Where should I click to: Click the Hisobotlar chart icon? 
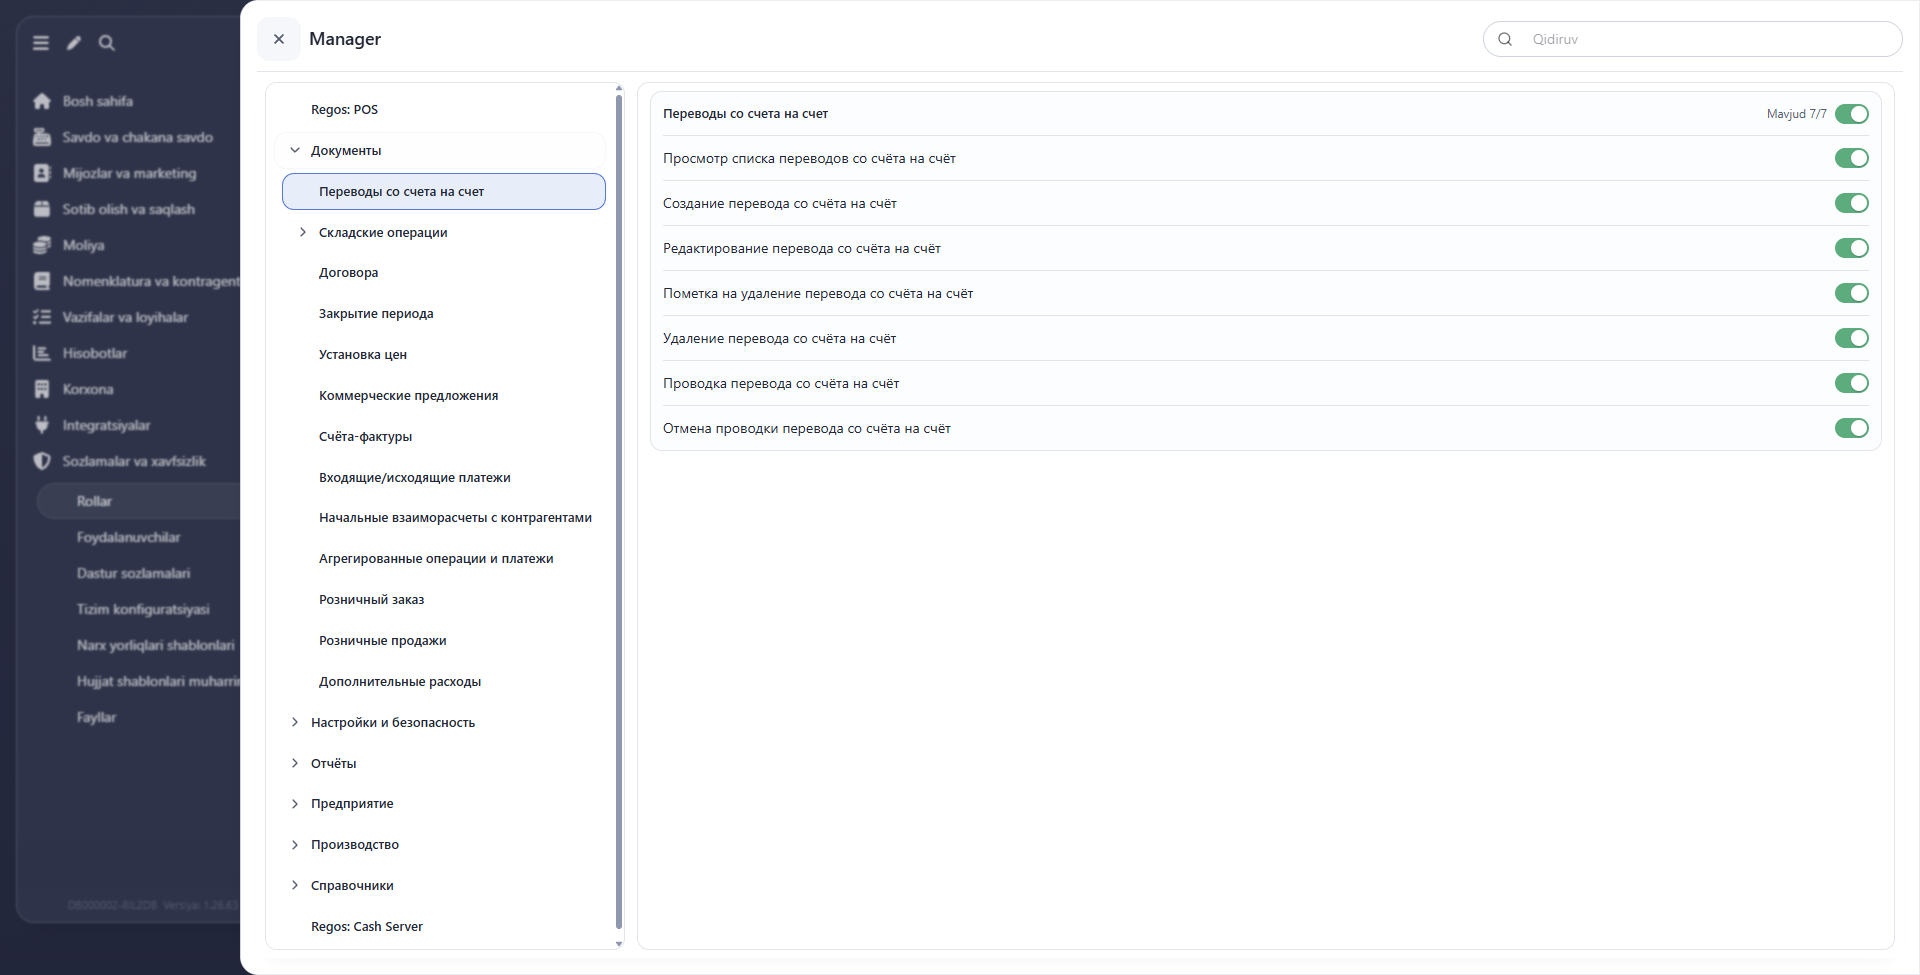pyautogui.click(x=42, y=353)
